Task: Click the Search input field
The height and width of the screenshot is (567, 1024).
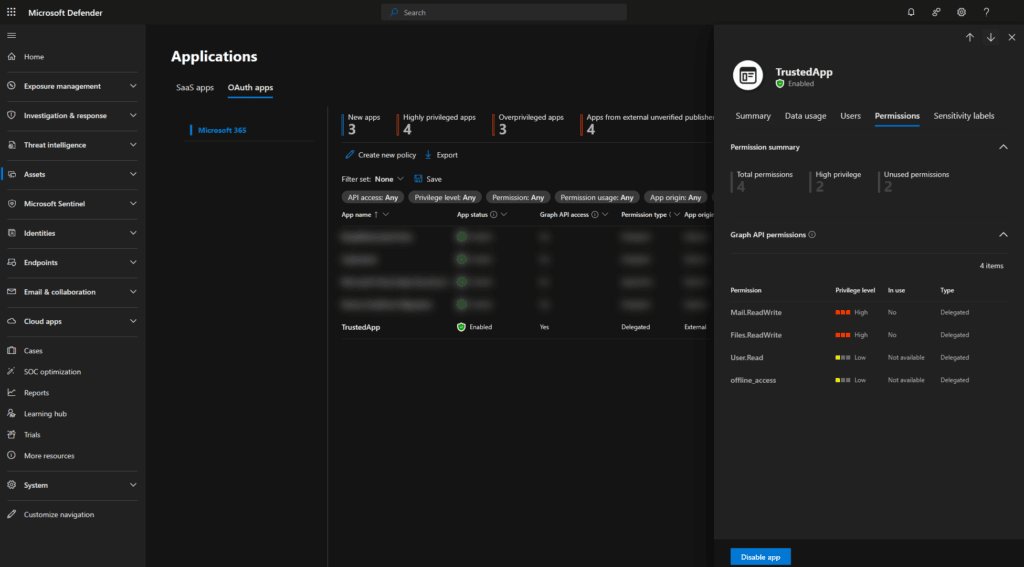Action: [x=504, y=12]
